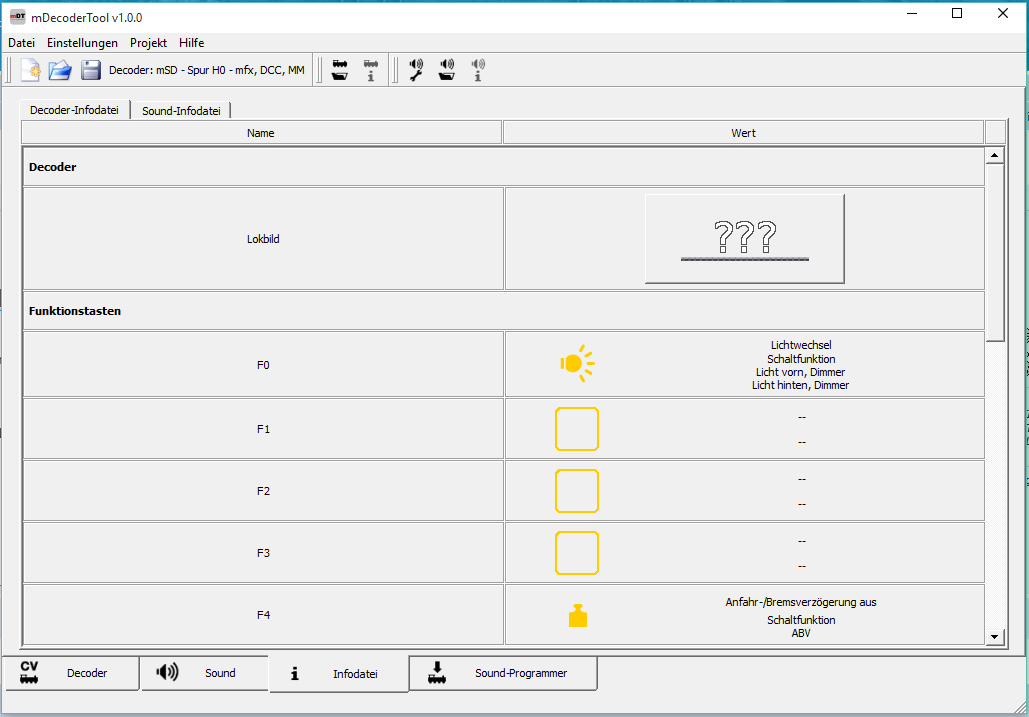Open the Hilfe menu
Screen dimensions: 1029x717
[x=192, y=43]
